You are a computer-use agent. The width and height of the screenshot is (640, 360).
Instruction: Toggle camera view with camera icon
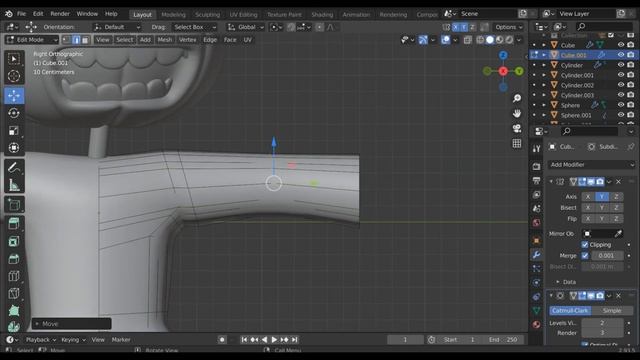(517, 129)
